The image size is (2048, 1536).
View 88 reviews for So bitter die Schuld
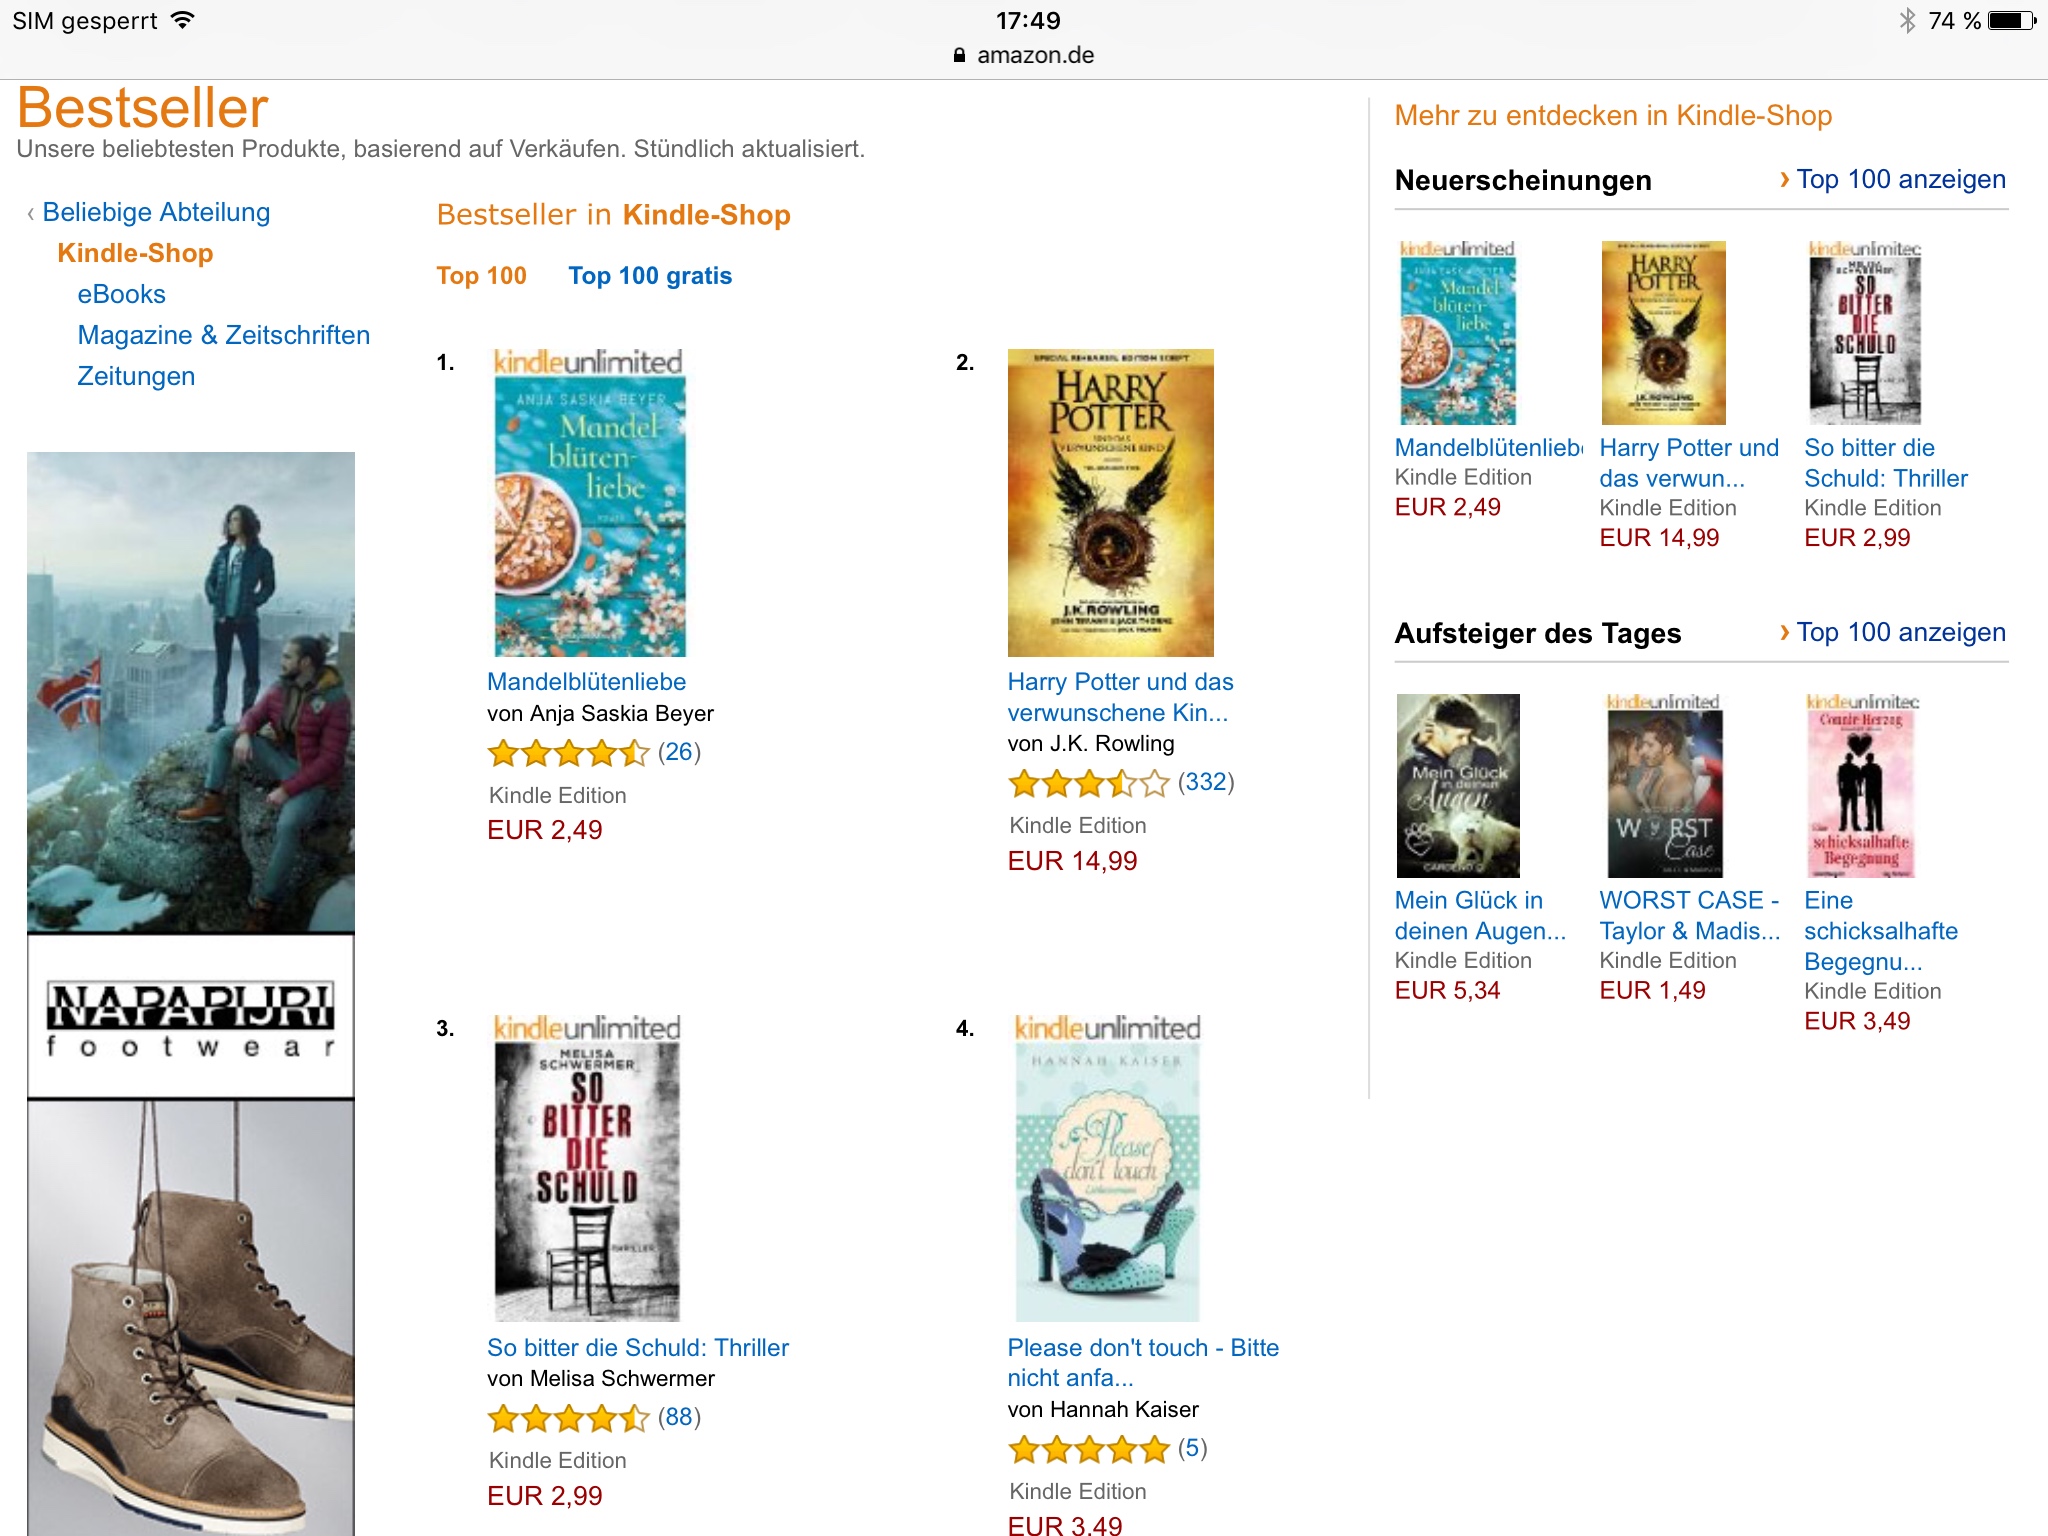point(679,1417)
